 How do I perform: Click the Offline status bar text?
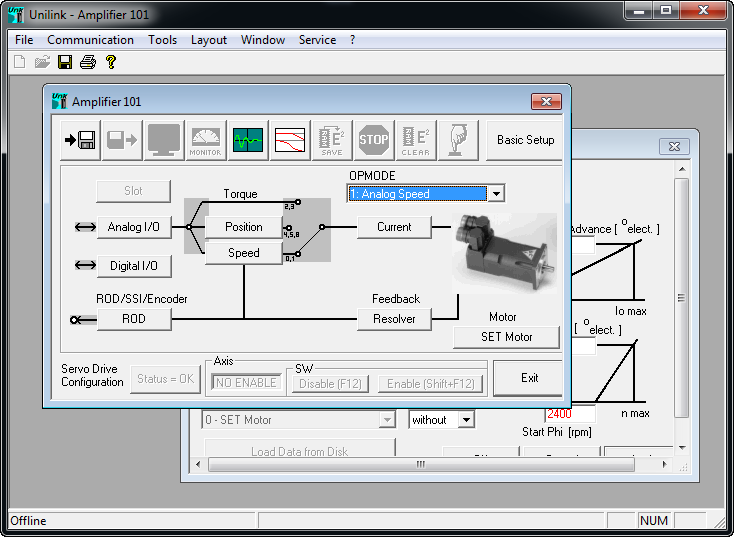[x=29, y=521]
